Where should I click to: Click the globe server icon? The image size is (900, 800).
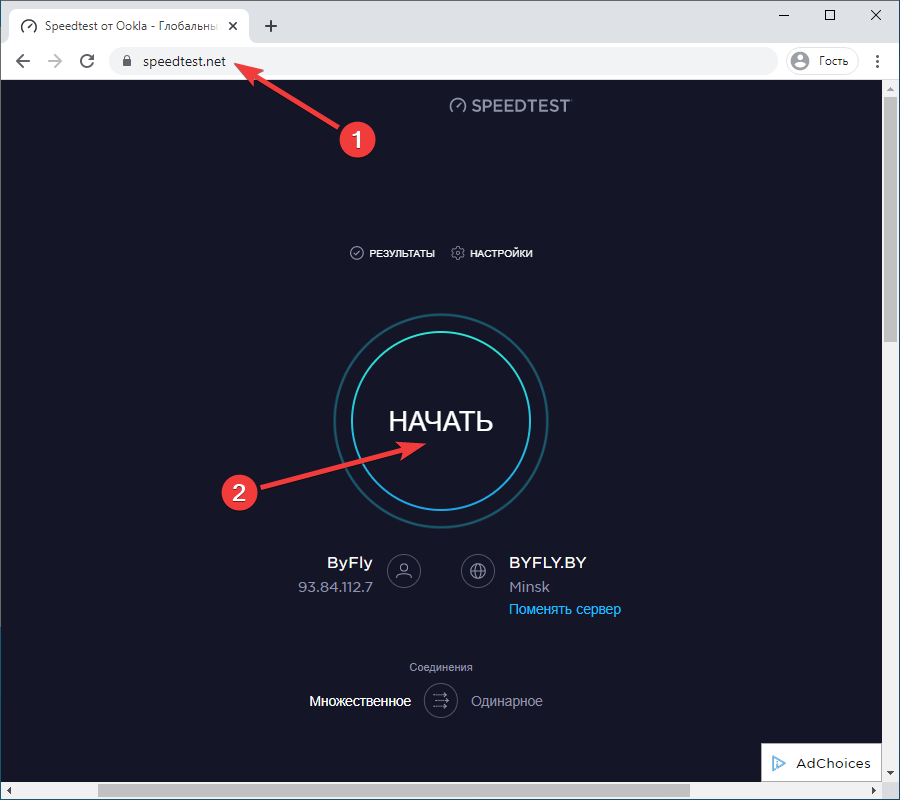pyautogui.click(x=478, y=571)
